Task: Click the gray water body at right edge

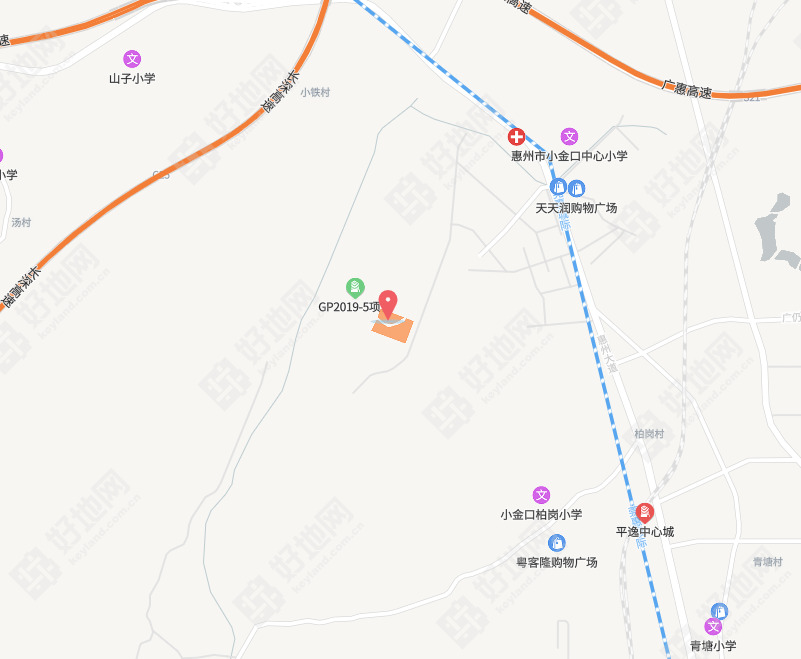Action: 776,230
